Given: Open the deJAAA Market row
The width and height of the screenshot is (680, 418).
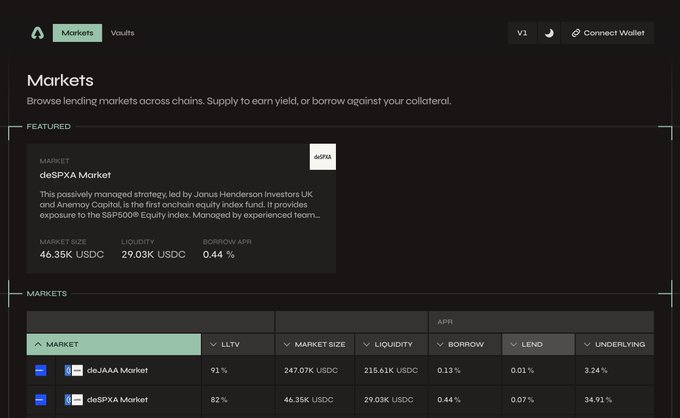Looking at the screenshot, I should click(340, 370).
